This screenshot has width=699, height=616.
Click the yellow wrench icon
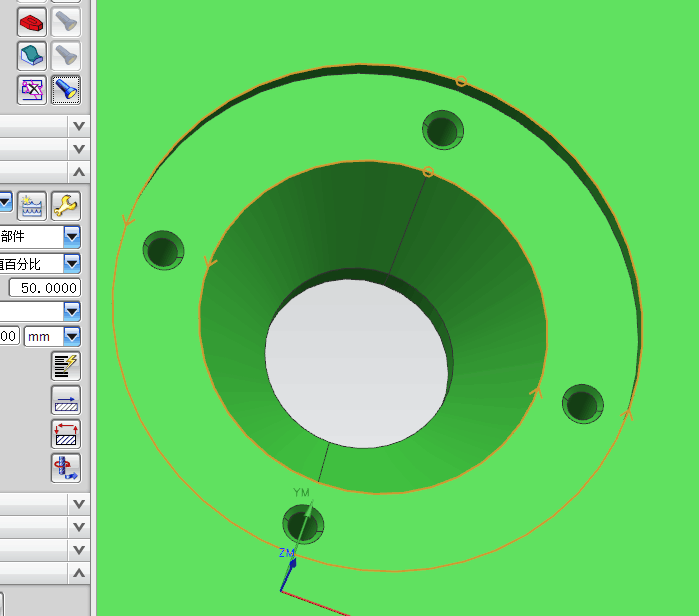click(66, 206)
